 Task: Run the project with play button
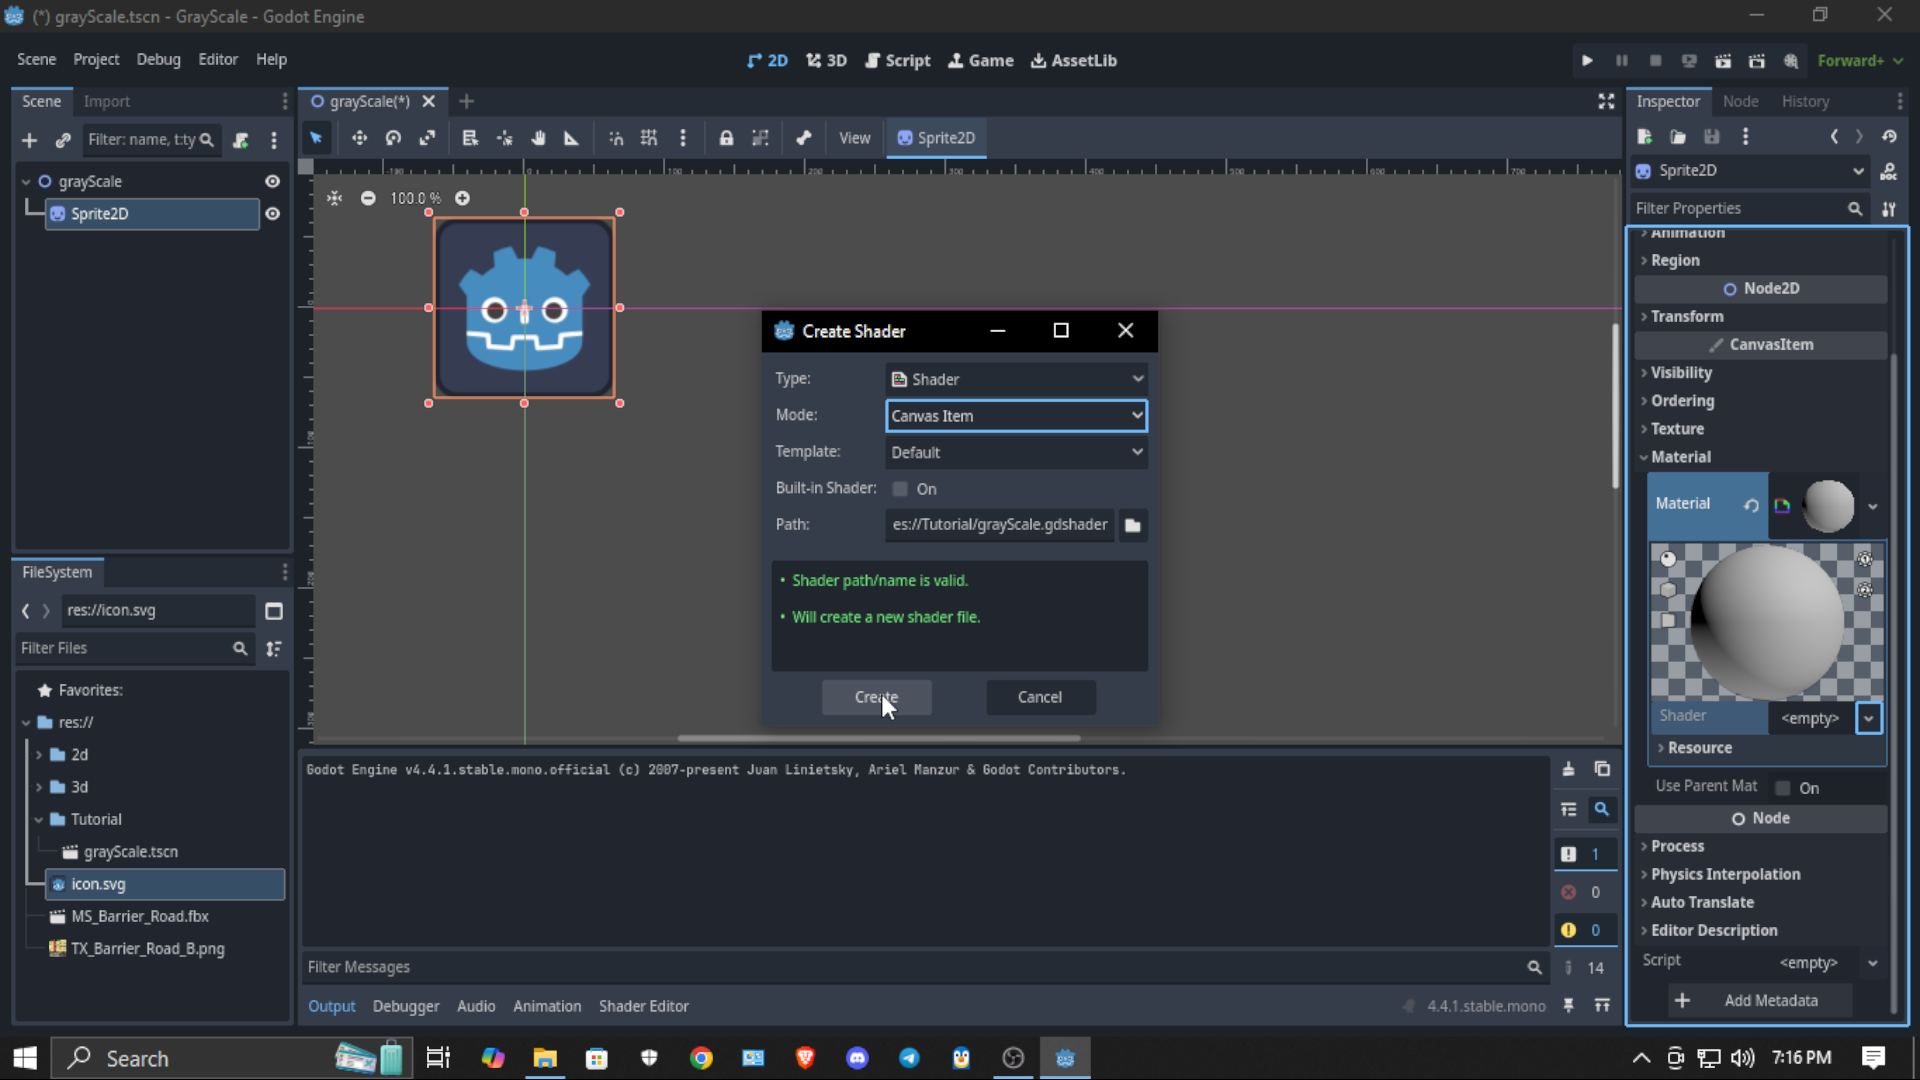[x=1587, y=61]
